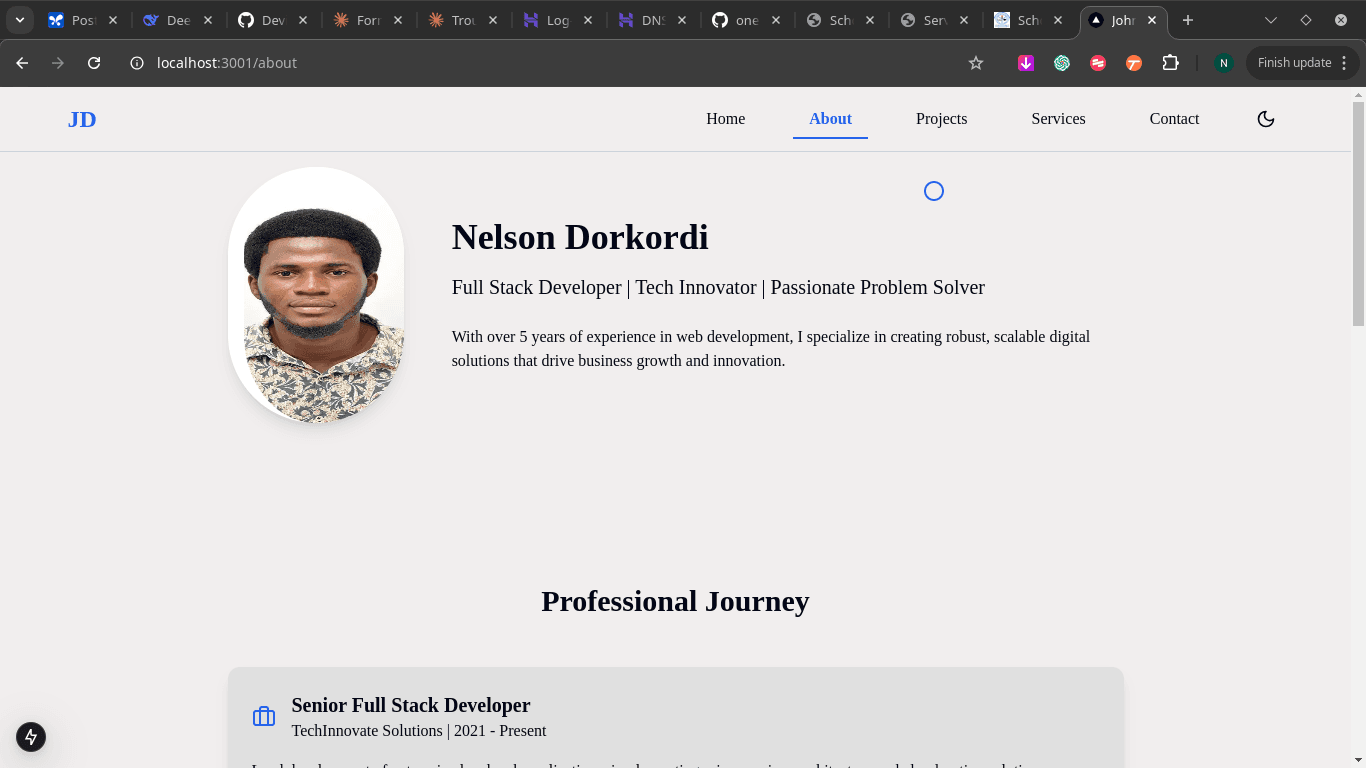This screenshot has height=768, width=1366.
Task: Close the Dee tab
Action: coord(208,20)
